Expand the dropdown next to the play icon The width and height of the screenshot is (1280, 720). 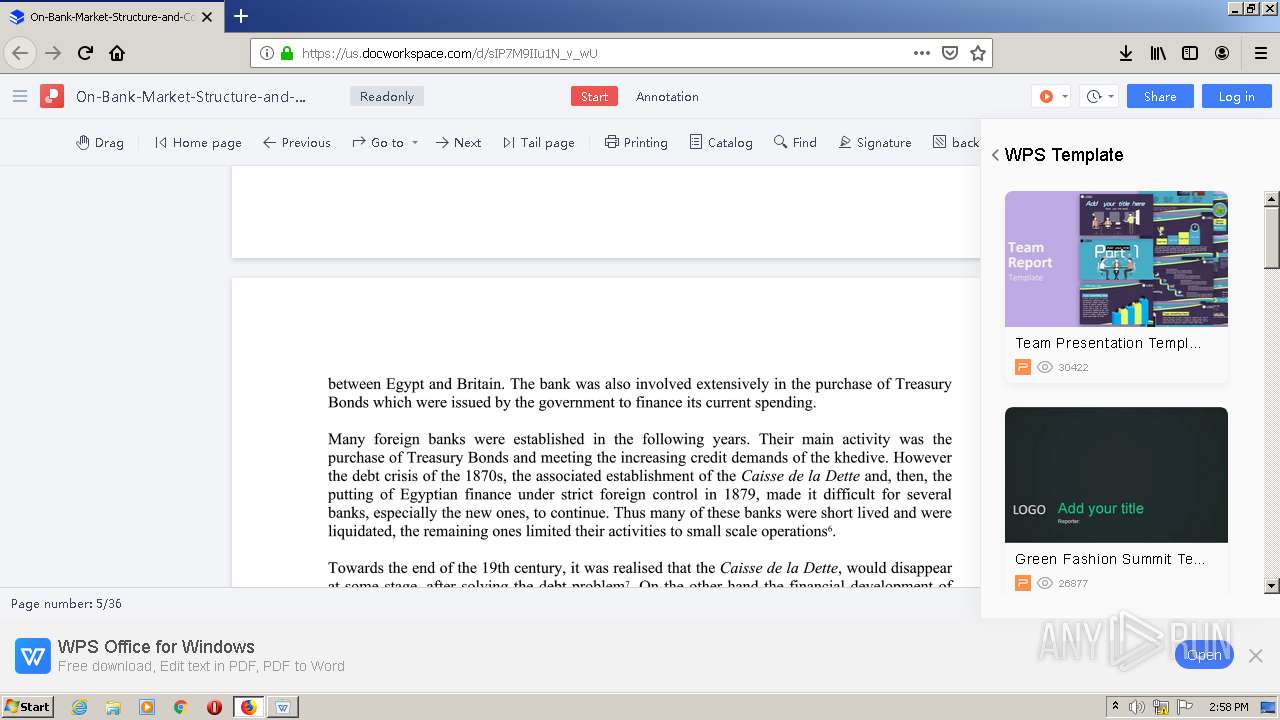(x=1065, y=97)
